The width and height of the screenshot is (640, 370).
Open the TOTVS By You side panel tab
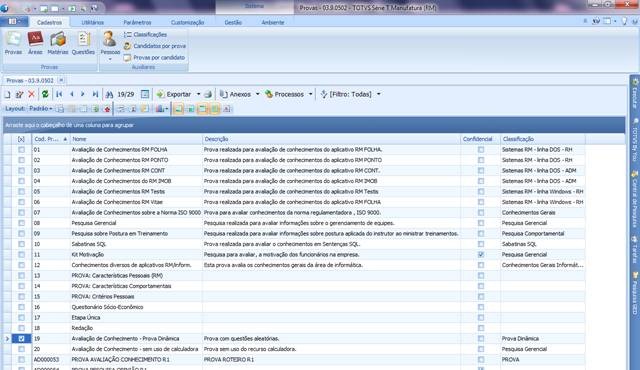click(635, 139)
